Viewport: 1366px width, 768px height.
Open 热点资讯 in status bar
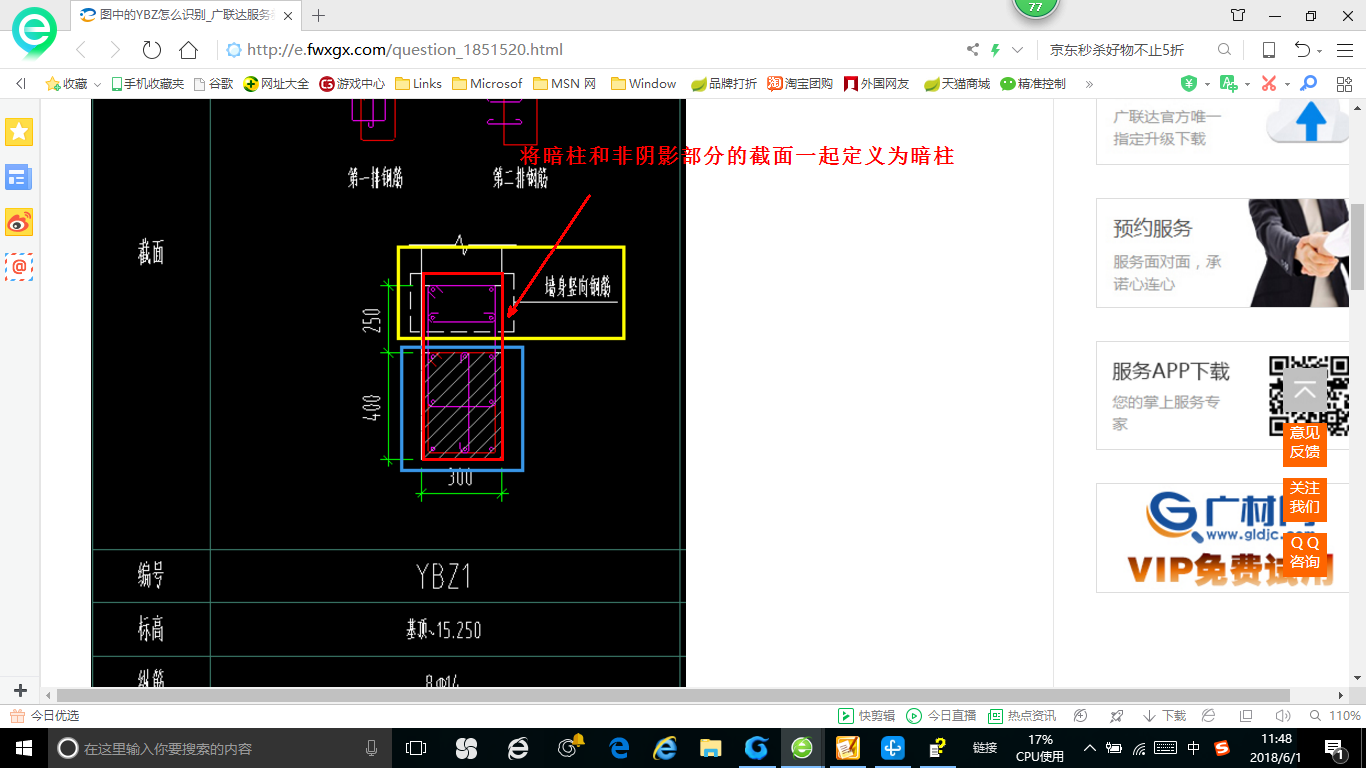coord(1022,716)
